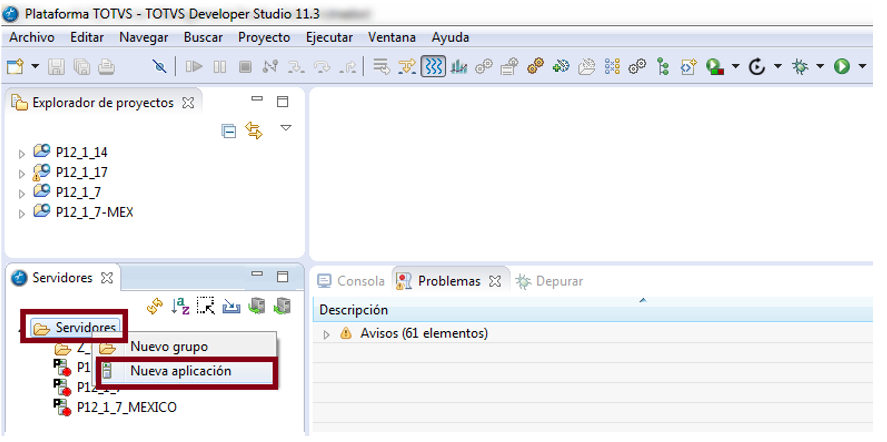Click the run with red square icon
887x442 pixels.
(716, 67)
